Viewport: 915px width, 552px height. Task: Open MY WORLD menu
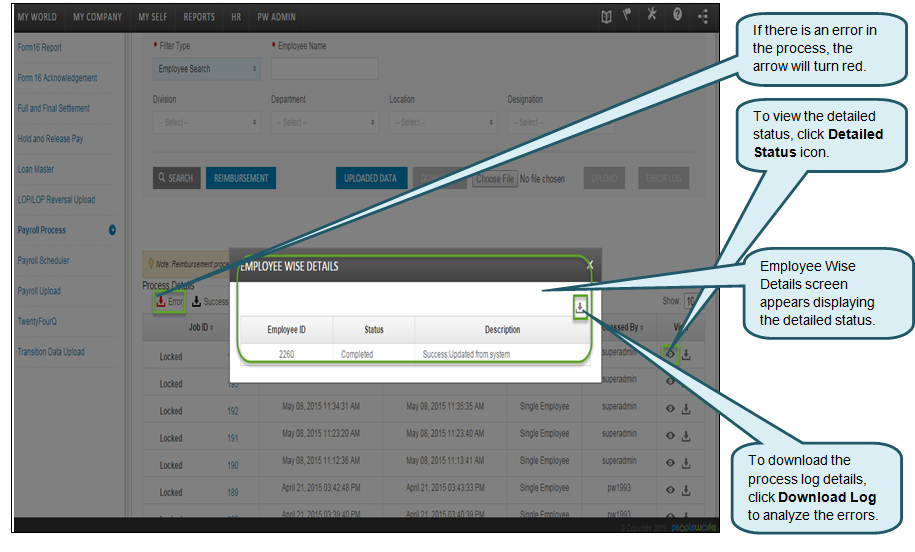tap(37, 17)
